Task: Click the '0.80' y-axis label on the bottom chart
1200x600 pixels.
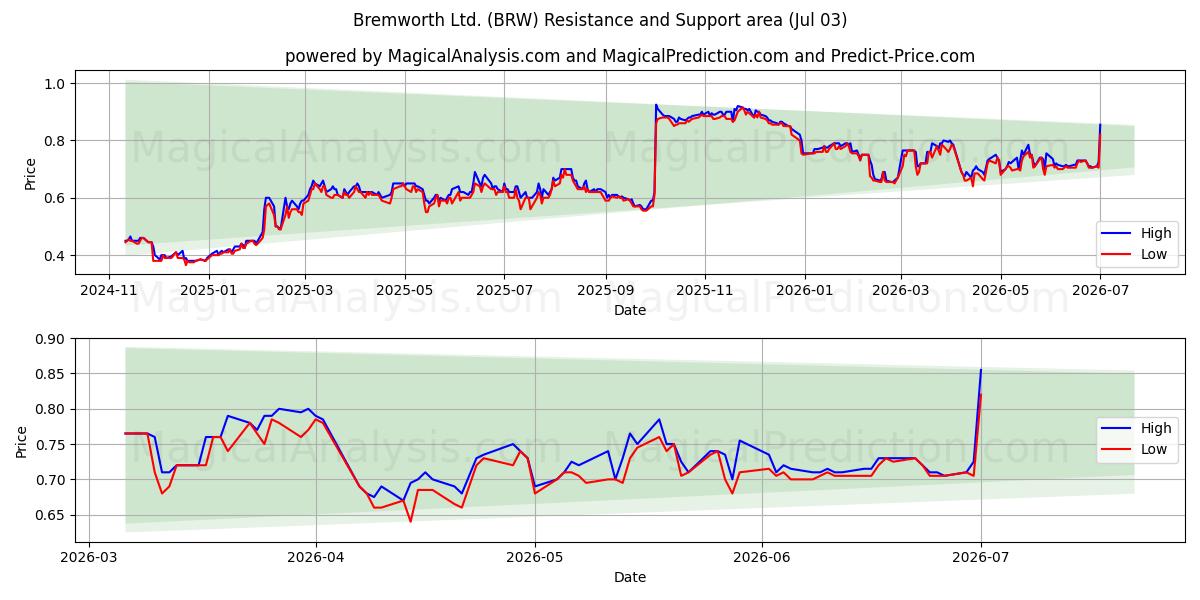Action: click(x=52, y=409)
